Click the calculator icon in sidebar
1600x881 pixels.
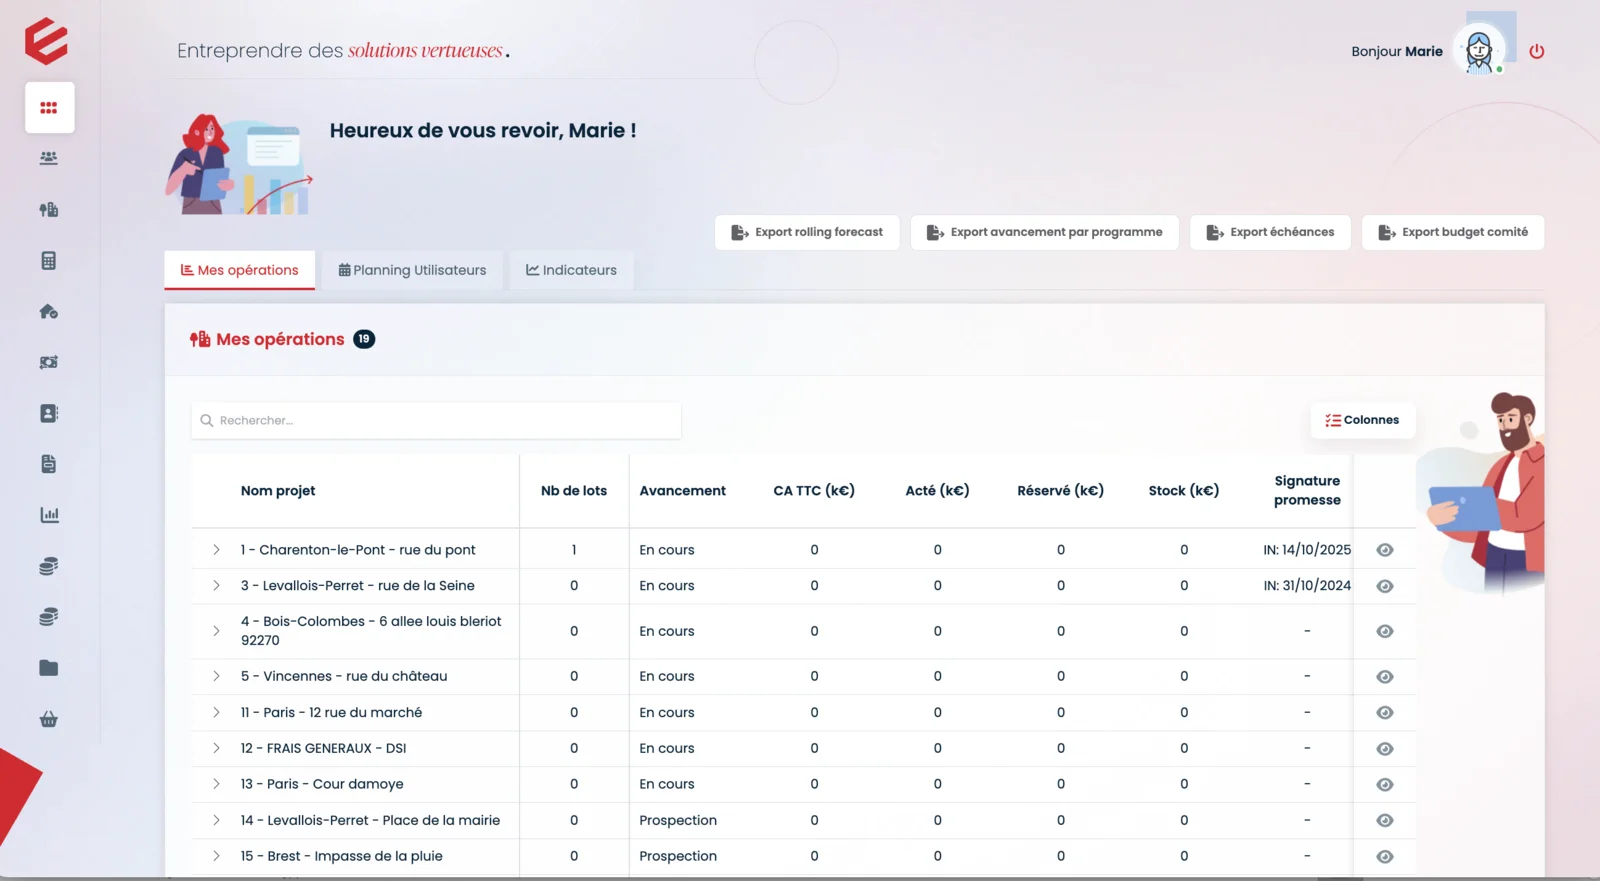pyautogui.click(x=48, y=261)
